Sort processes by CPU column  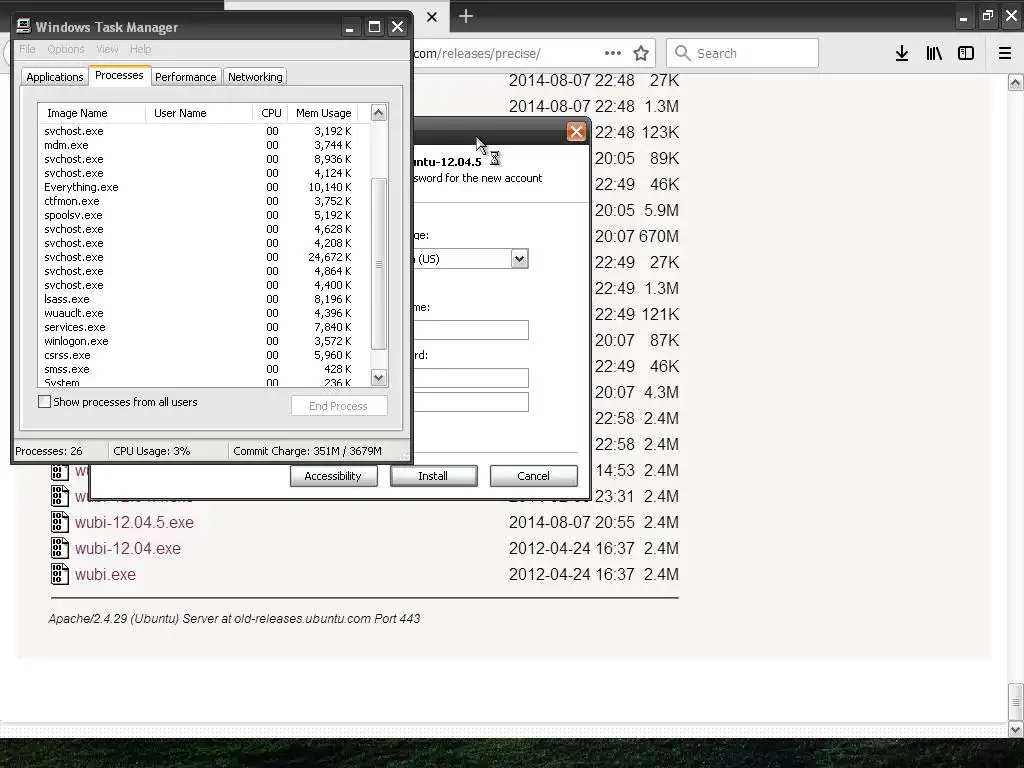coord(270,113)
